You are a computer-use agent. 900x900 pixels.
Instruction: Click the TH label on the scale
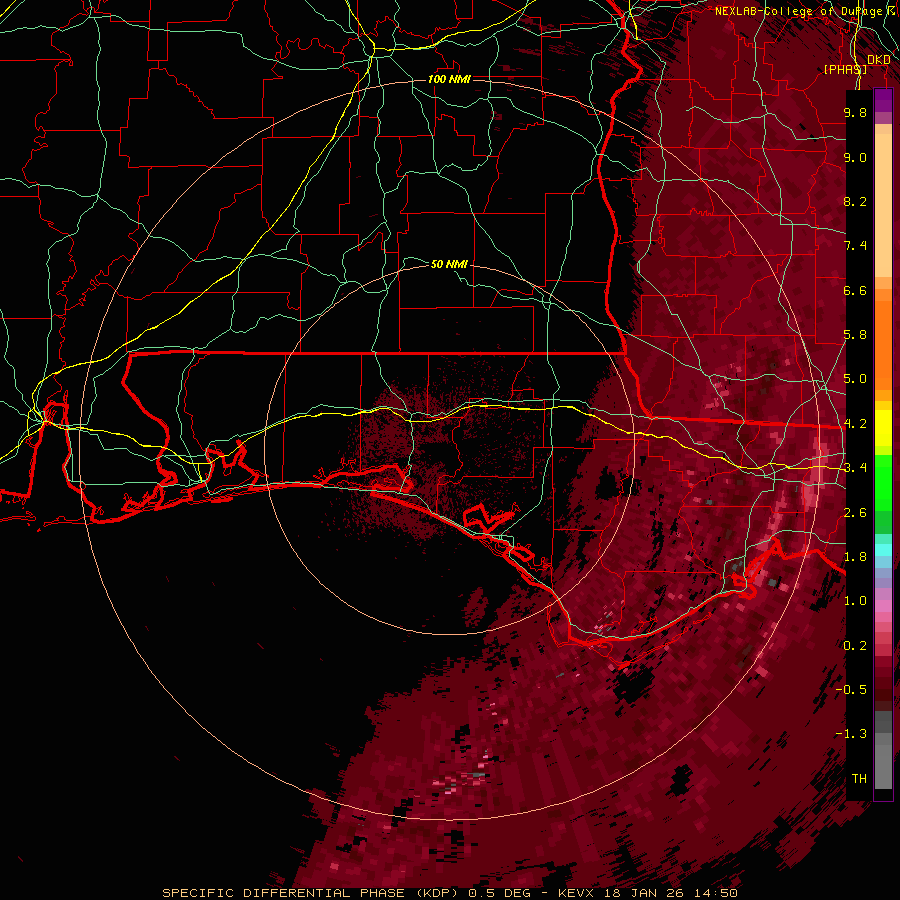point(859,779)
